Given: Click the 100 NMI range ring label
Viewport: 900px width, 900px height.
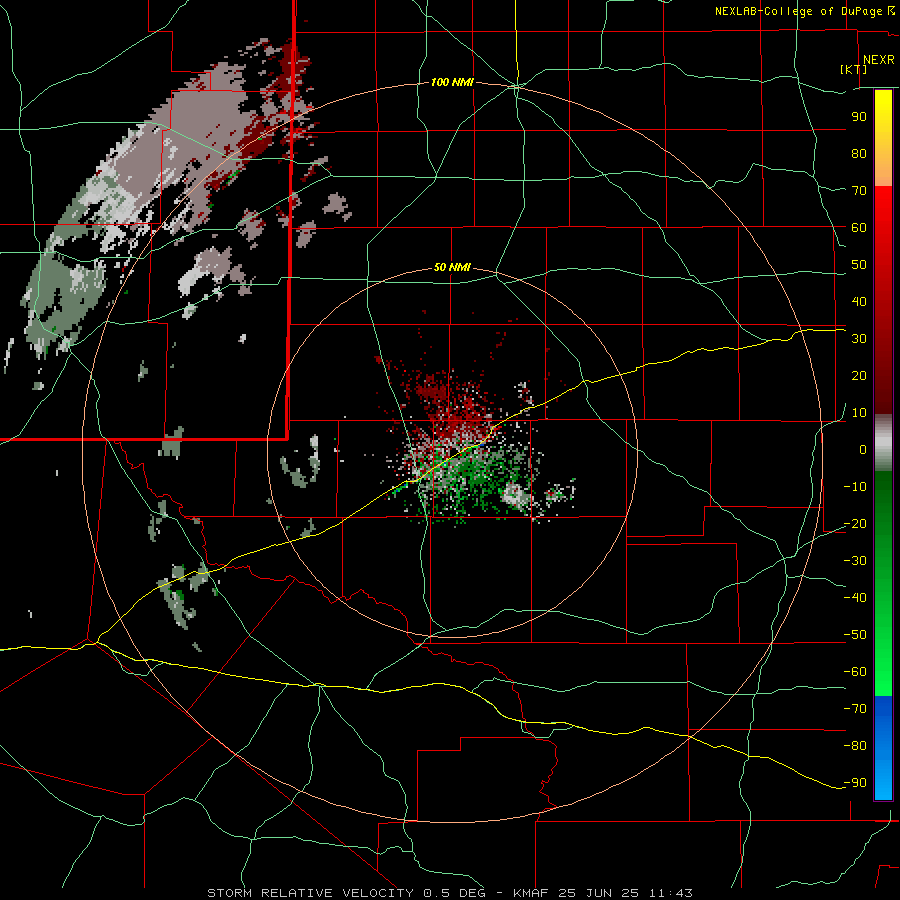Looking at the screenshot, I should (x=452, y=83).
